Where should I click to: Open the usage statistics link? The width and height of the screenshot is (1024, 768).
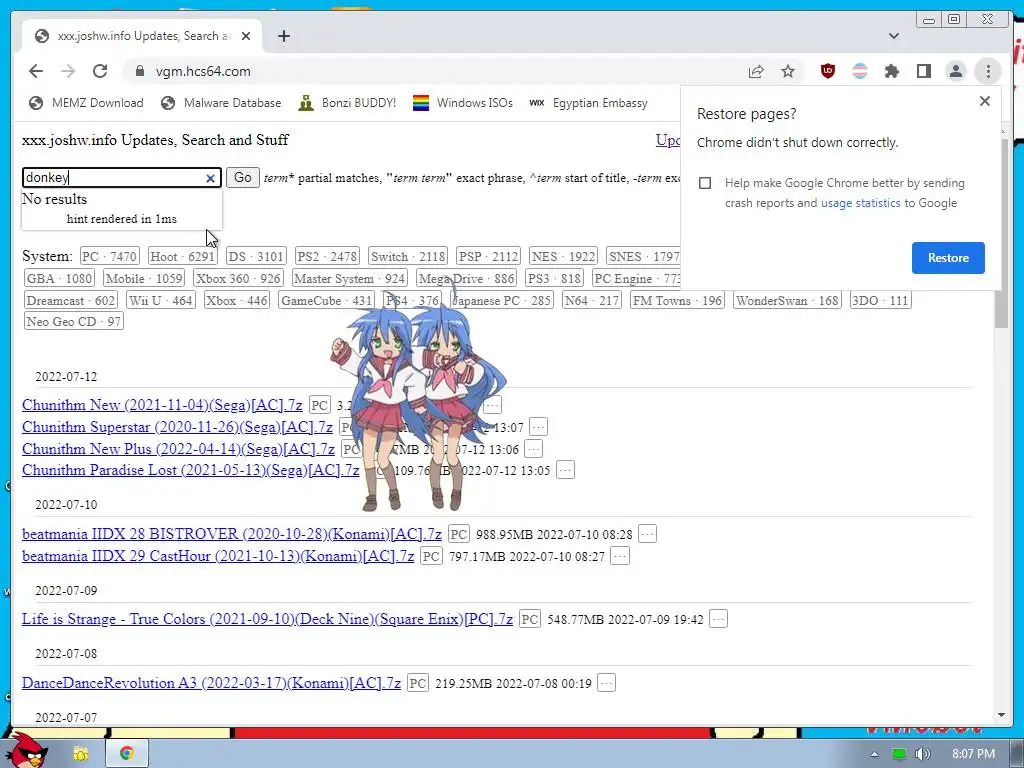tap(860, 203)
